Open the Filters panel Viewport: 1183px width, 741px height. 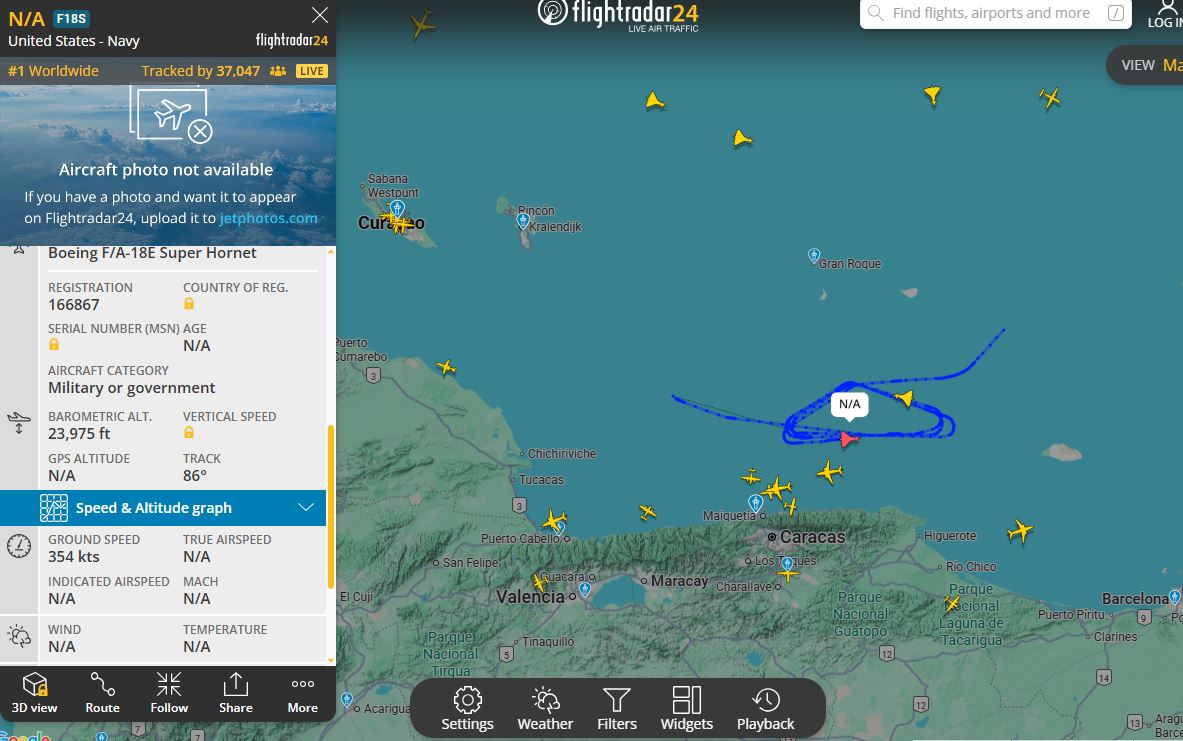tap(616, 709)
